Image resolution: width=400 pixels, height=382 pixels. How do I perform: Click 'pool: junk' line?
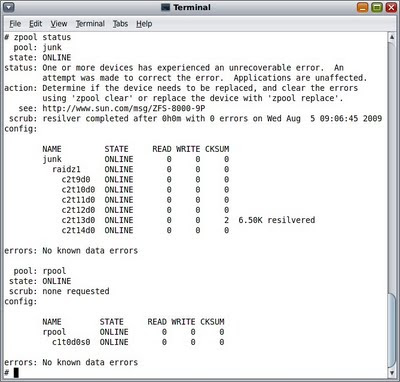37,47
